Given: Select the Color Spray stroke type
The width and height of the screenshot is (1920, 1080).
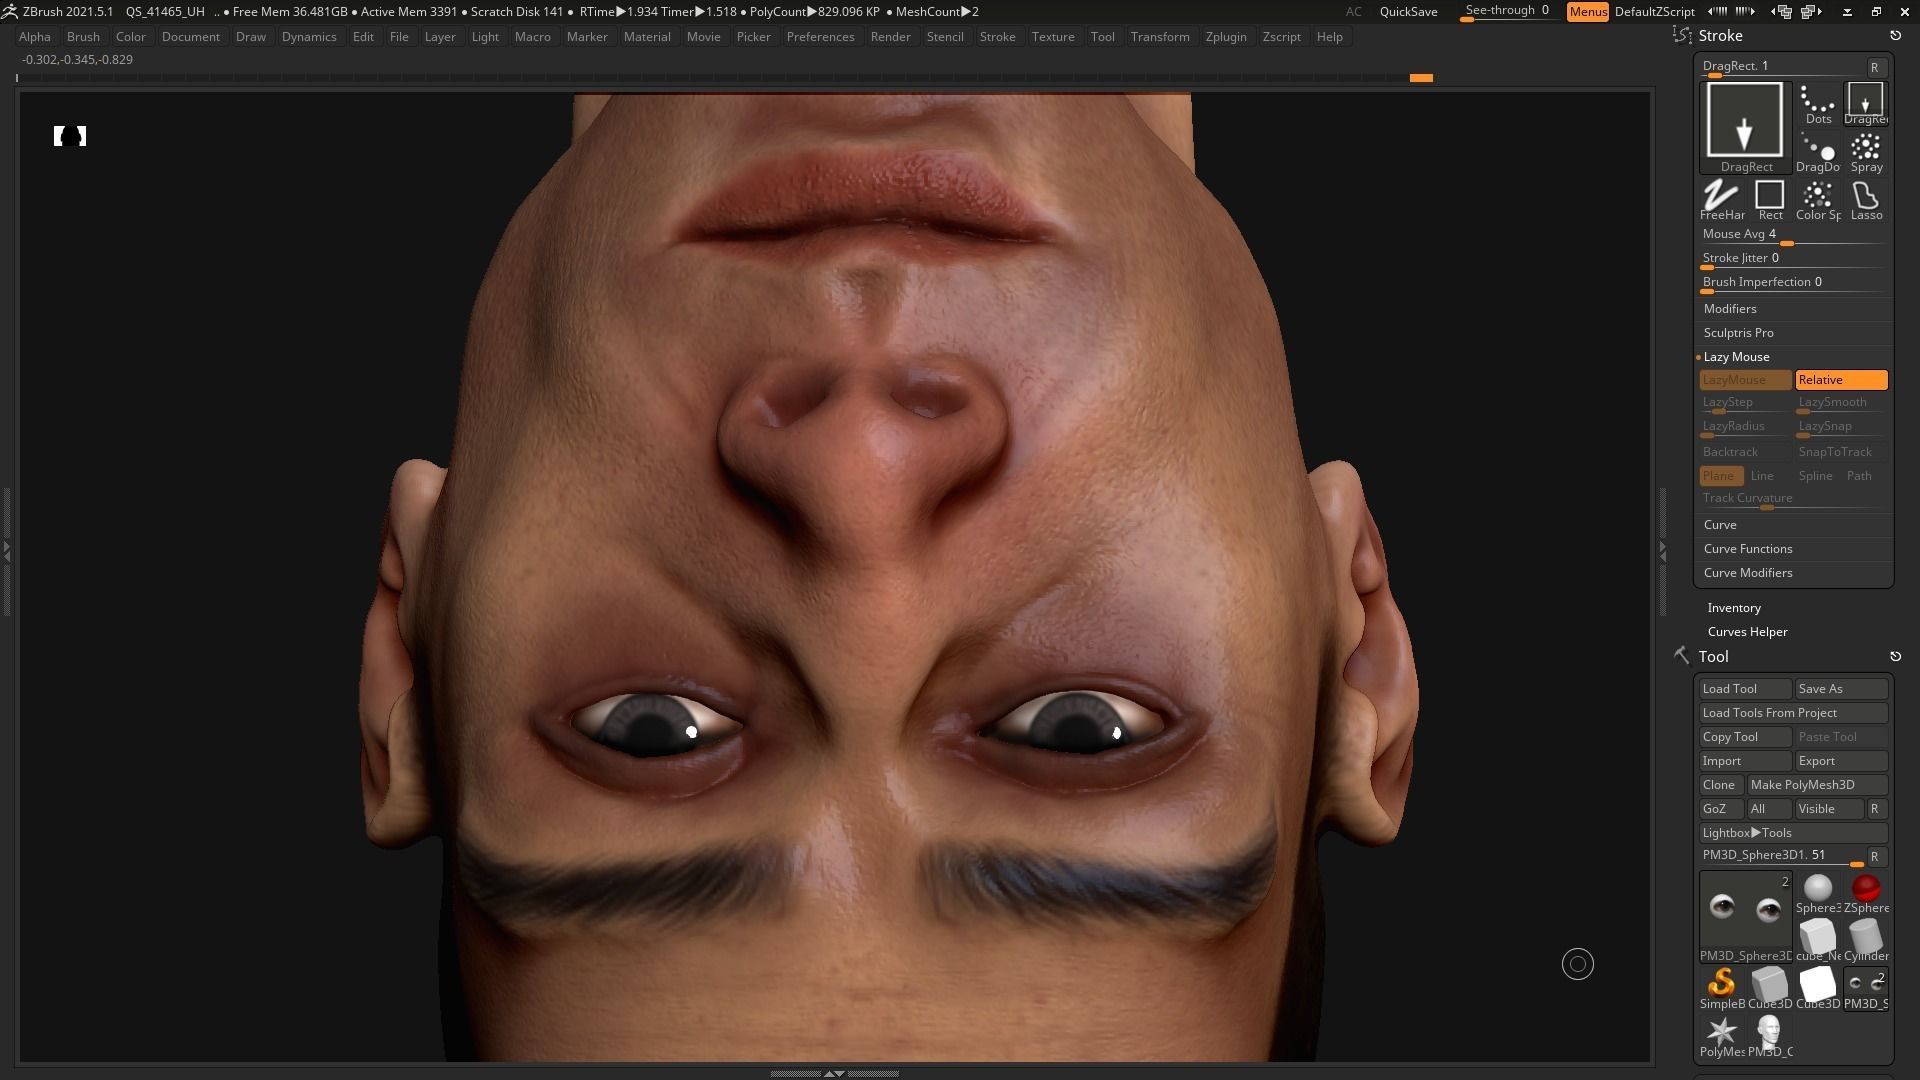Looking at the screenshot, I should (x=1818, y=201).
